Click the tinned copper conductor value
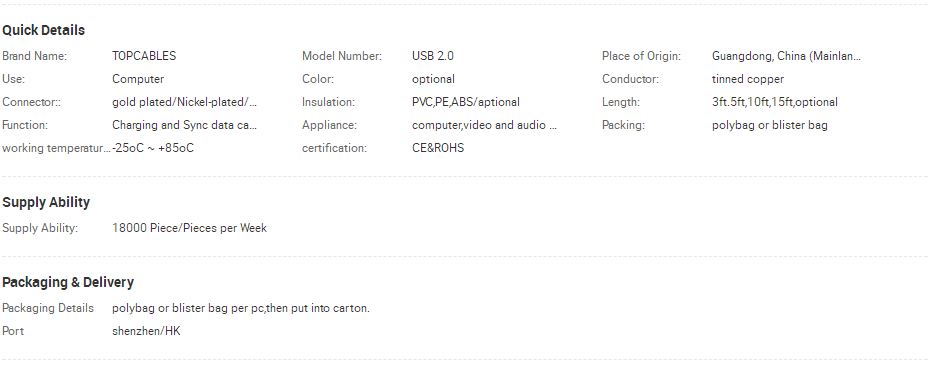 pyautogui.click(x=748, y=79)
